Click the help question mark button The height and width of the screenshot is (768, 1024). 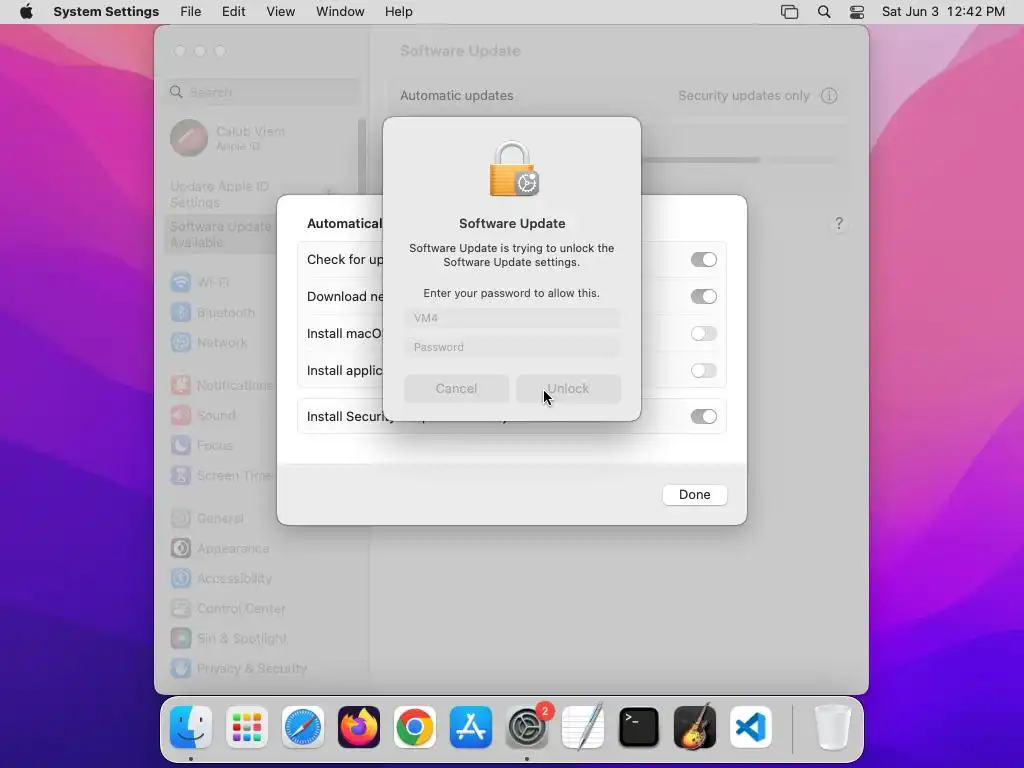[839, 224]
